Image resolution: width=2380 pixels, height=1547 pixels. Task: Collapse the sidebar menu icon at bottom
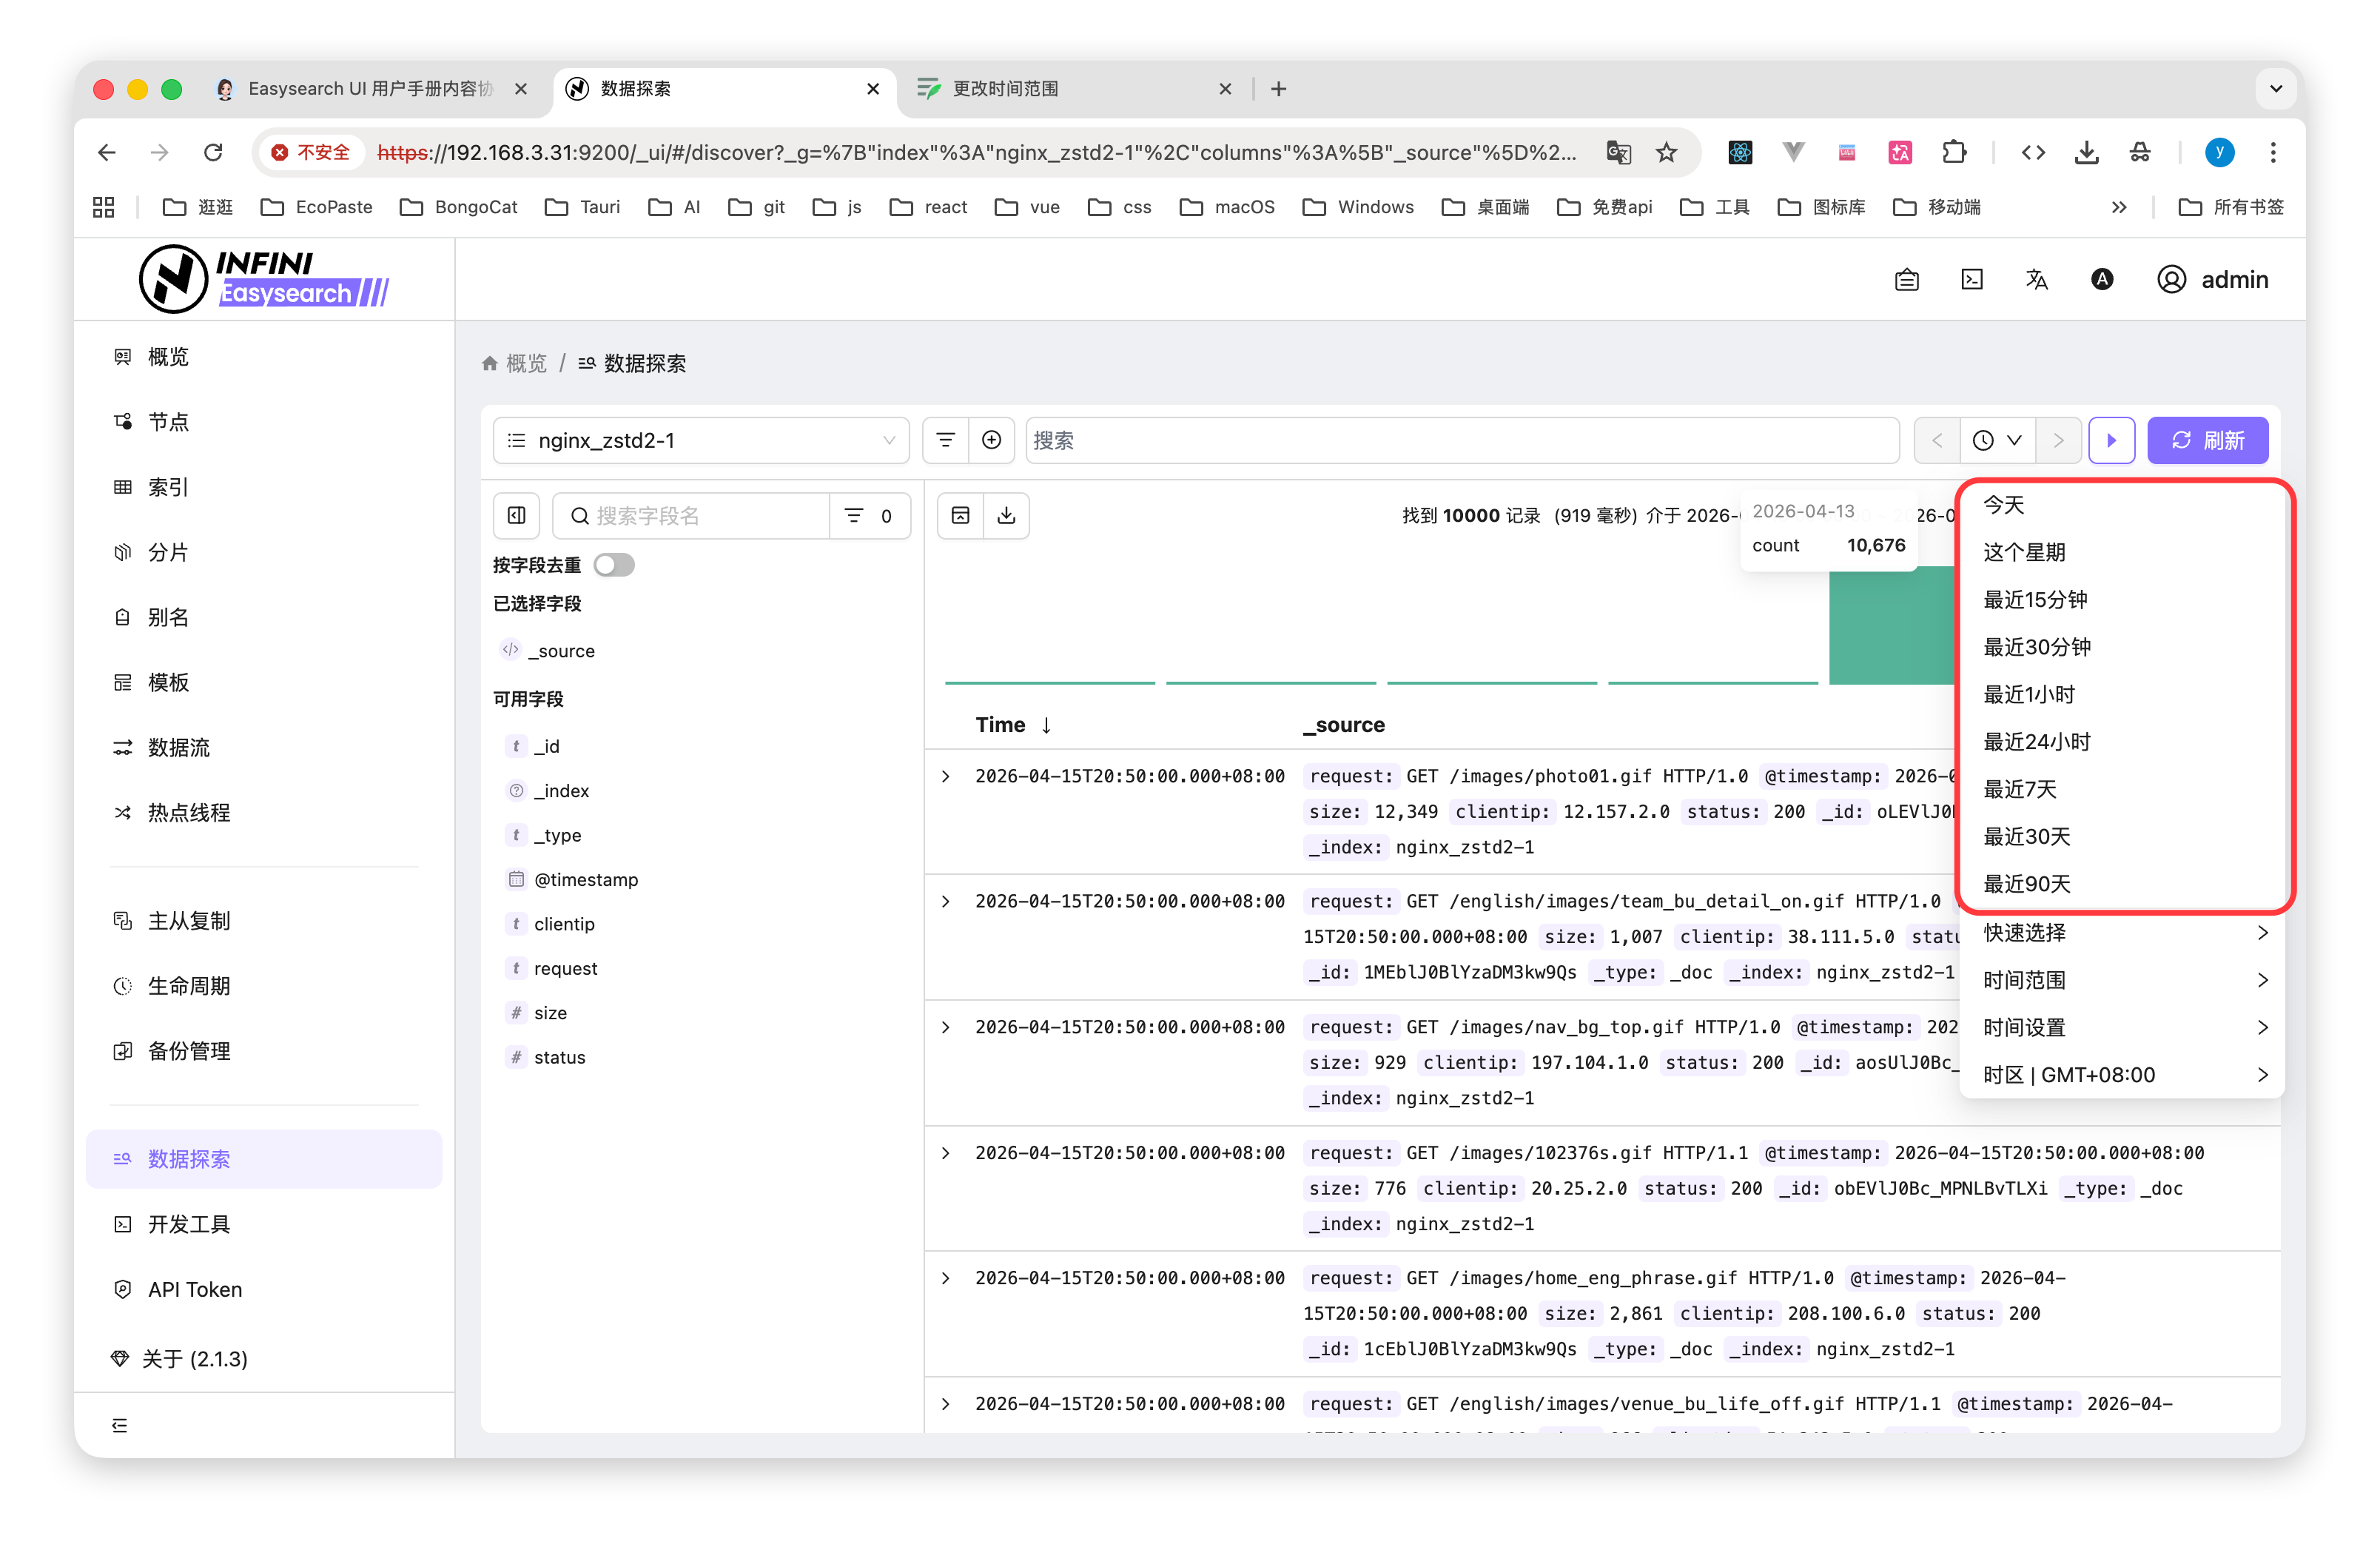click(x=120, y=1425)
